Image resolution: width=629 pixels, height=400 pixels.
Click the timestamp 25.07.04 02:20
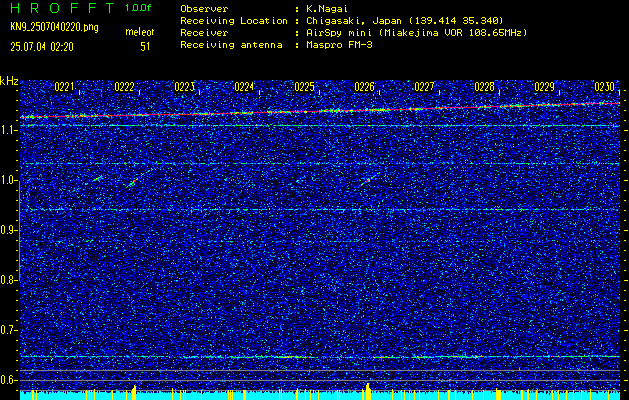pos(42,47)
